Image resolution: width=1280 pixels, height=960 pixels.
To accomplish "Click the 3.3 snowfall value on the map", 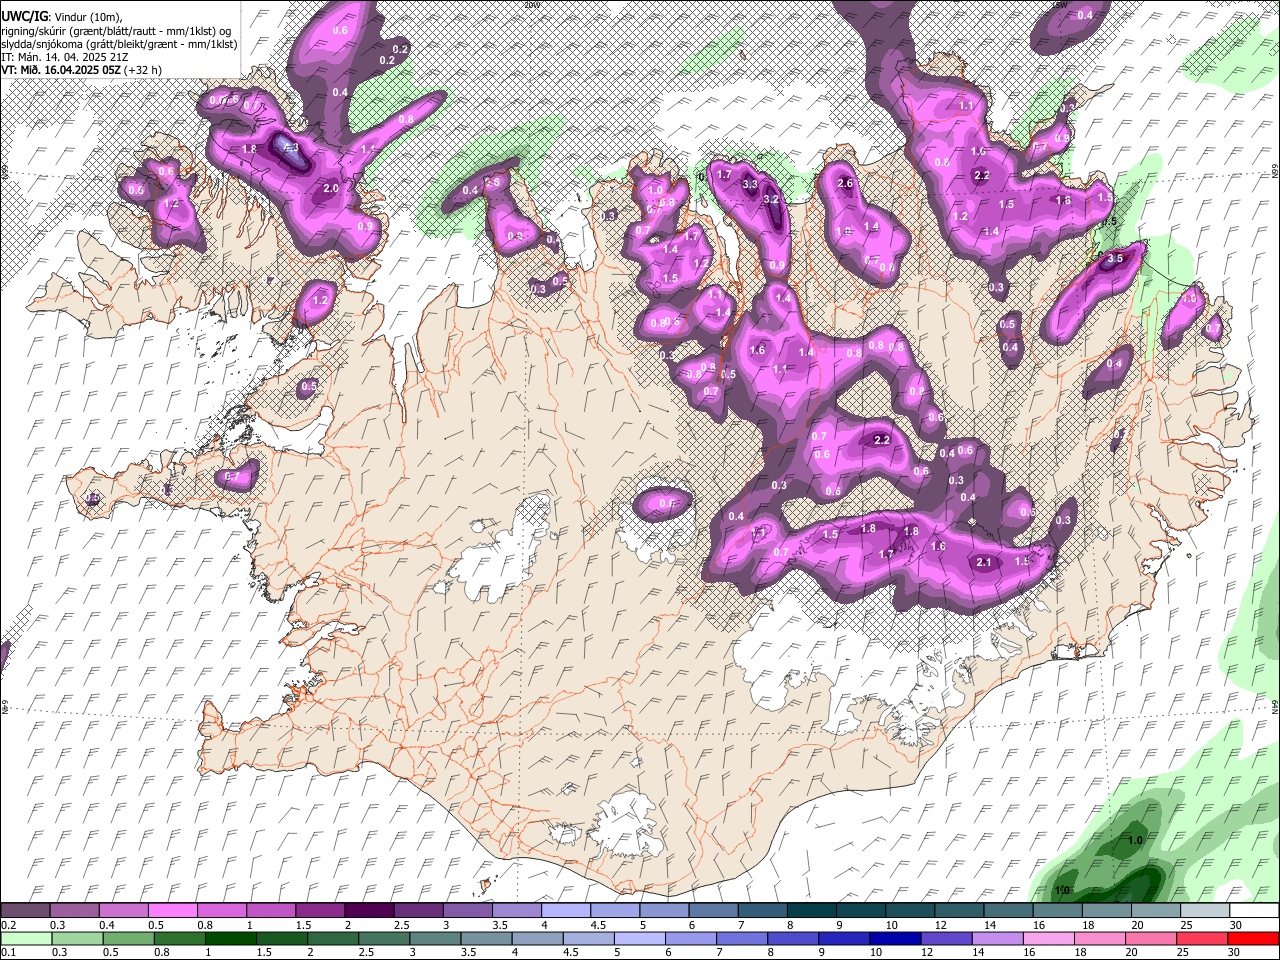I will (750, 184).
